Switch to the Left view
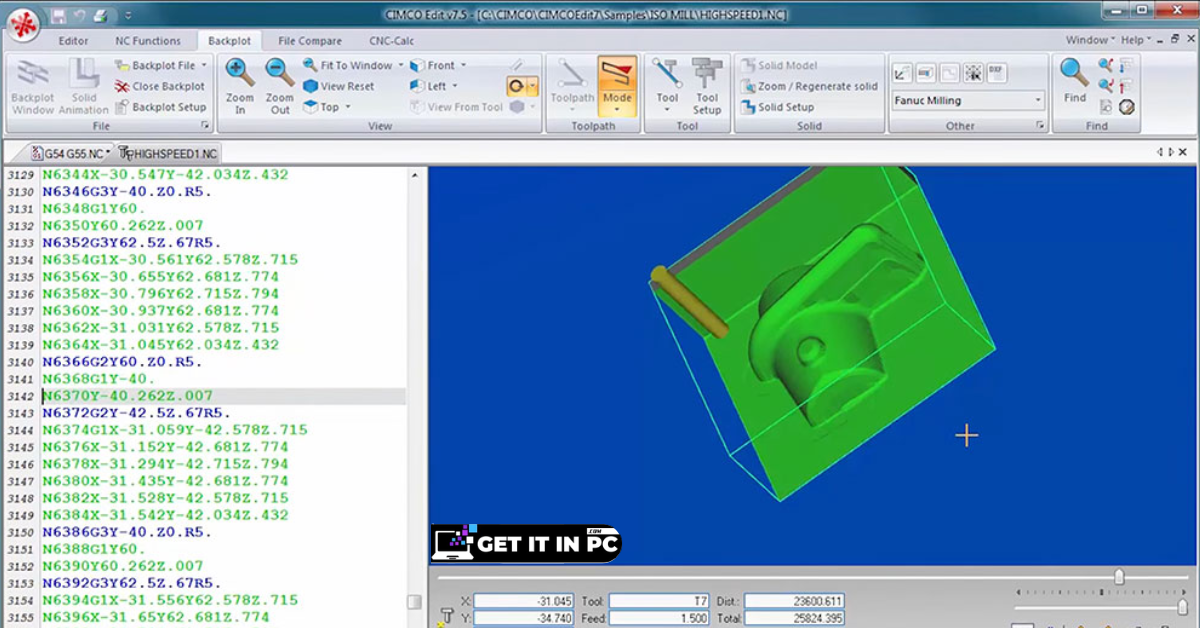Screen dimensions: 1200x628 coord(430,86)
